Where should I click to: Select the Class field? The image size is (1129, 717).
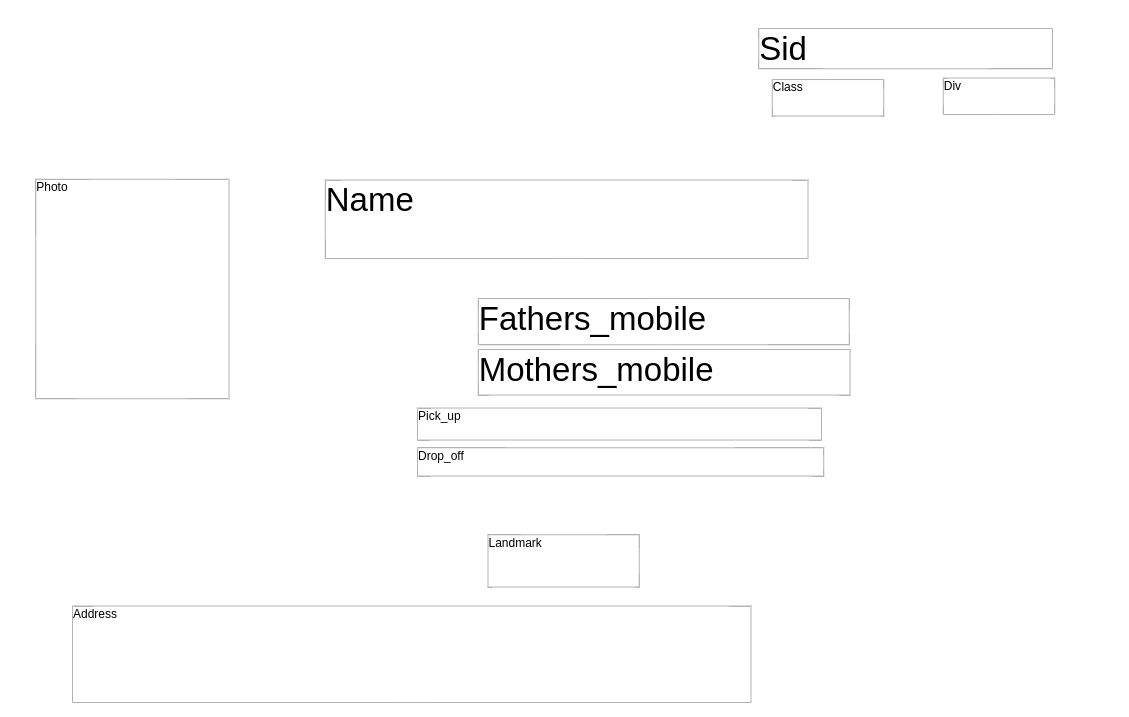tap(828, 100)
